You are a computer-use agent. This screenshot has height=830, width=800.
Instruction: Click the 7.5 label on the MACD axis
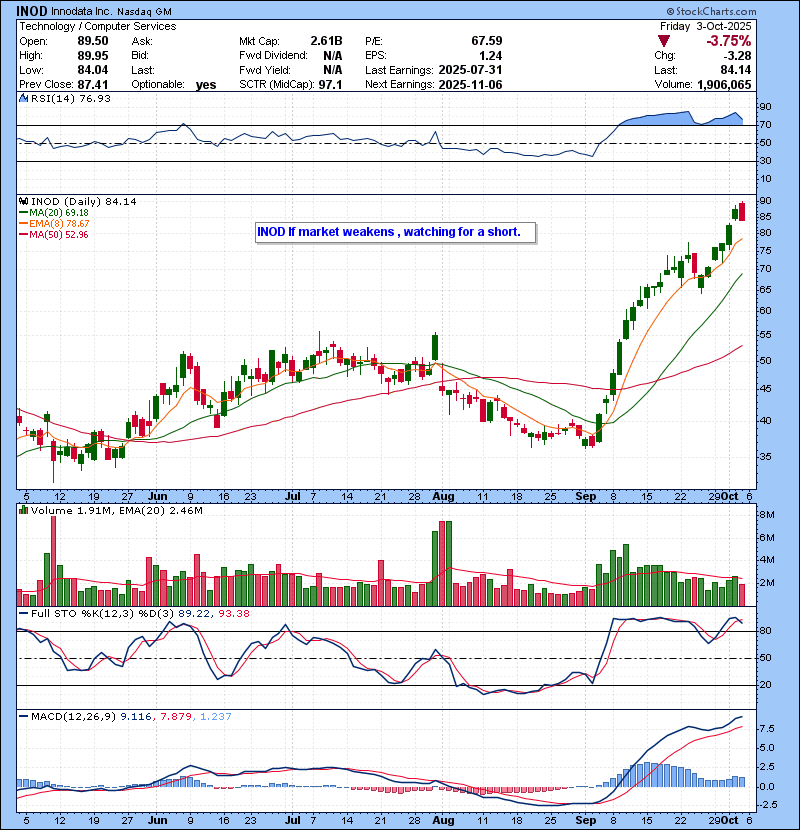coord(767,729)
